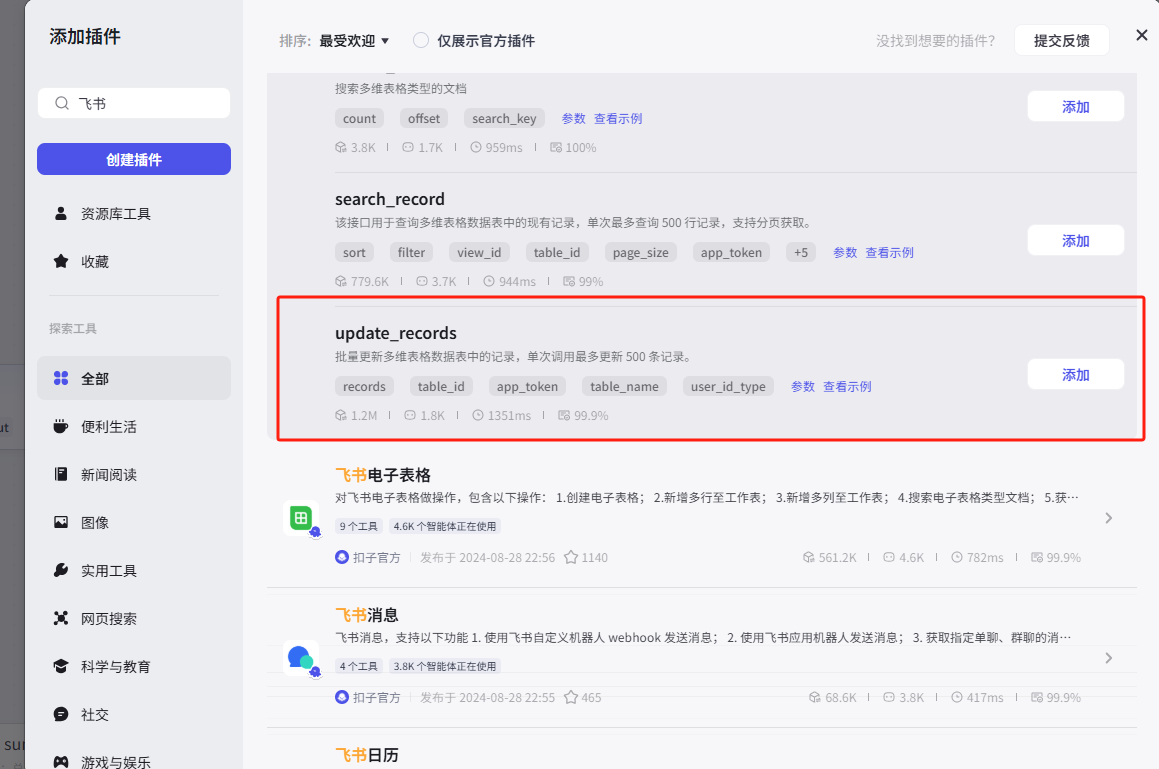Click the 4个工具 badge

click(x=358, y=666)
